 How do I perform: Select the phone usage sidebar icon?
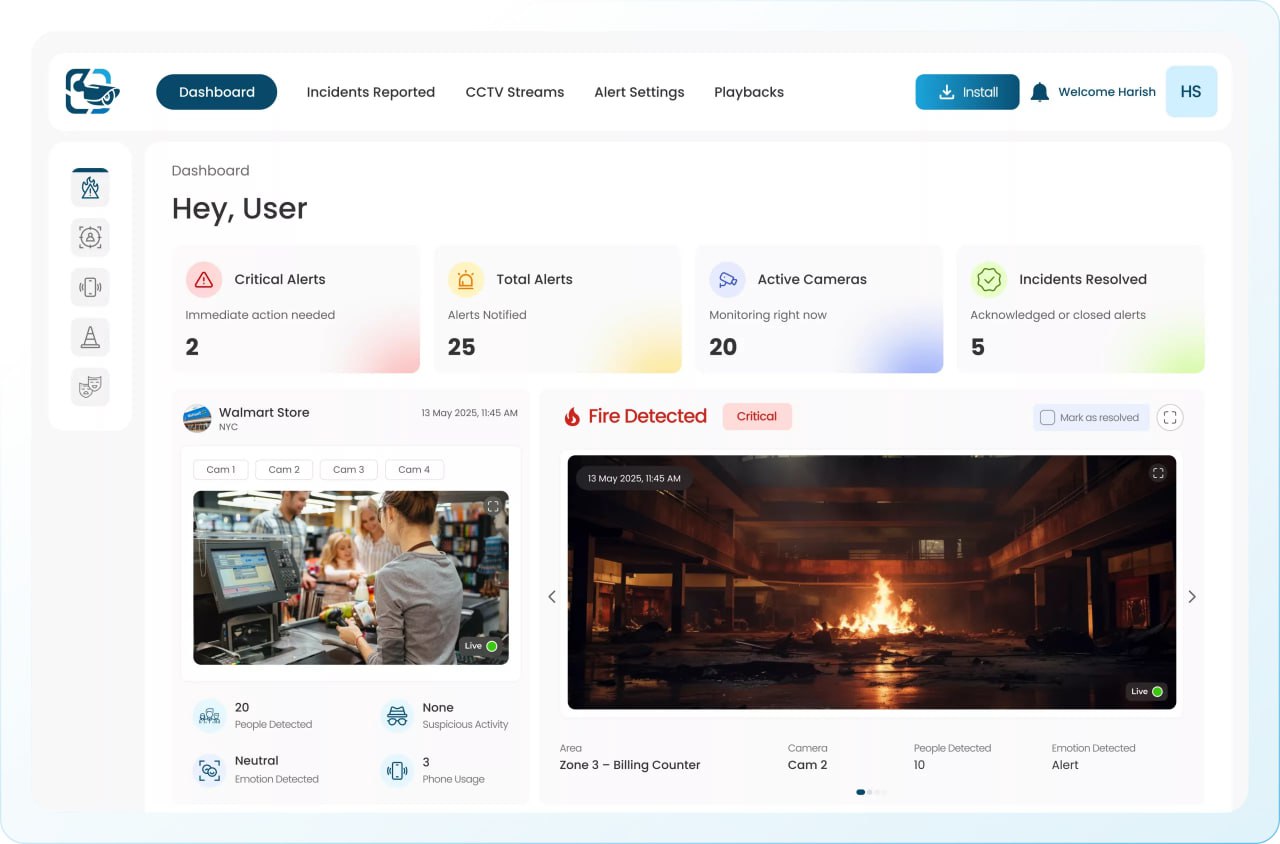pyautogui.click(x=90, y=287)
